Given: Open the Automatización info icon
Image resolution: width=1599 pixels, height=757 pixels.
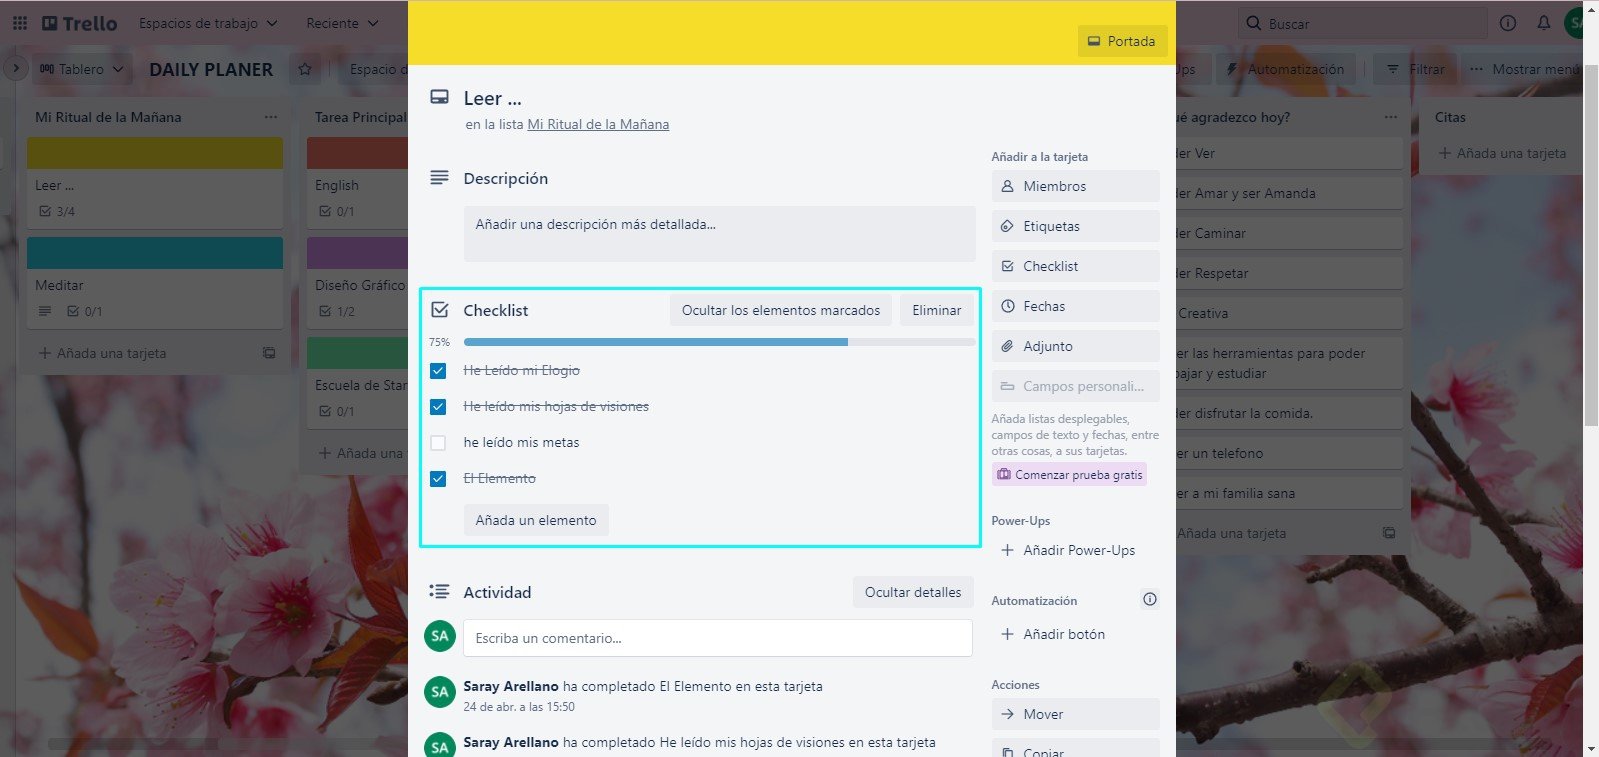Looking at the screenshot, I should coord(1150,600).
